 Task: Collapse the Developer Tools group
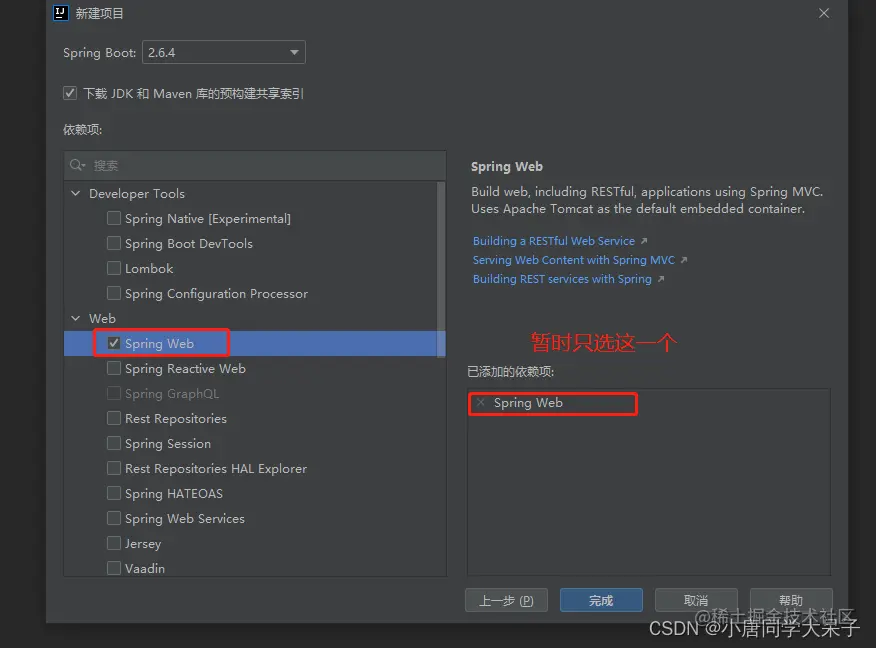pos(75,193)
